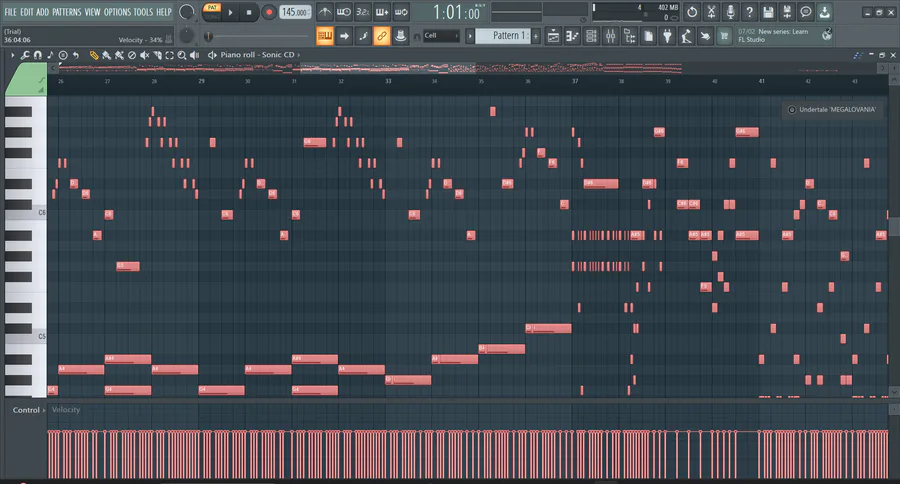Click the 145.000 tempo field

pyautogui.click(x=295, y=12)
